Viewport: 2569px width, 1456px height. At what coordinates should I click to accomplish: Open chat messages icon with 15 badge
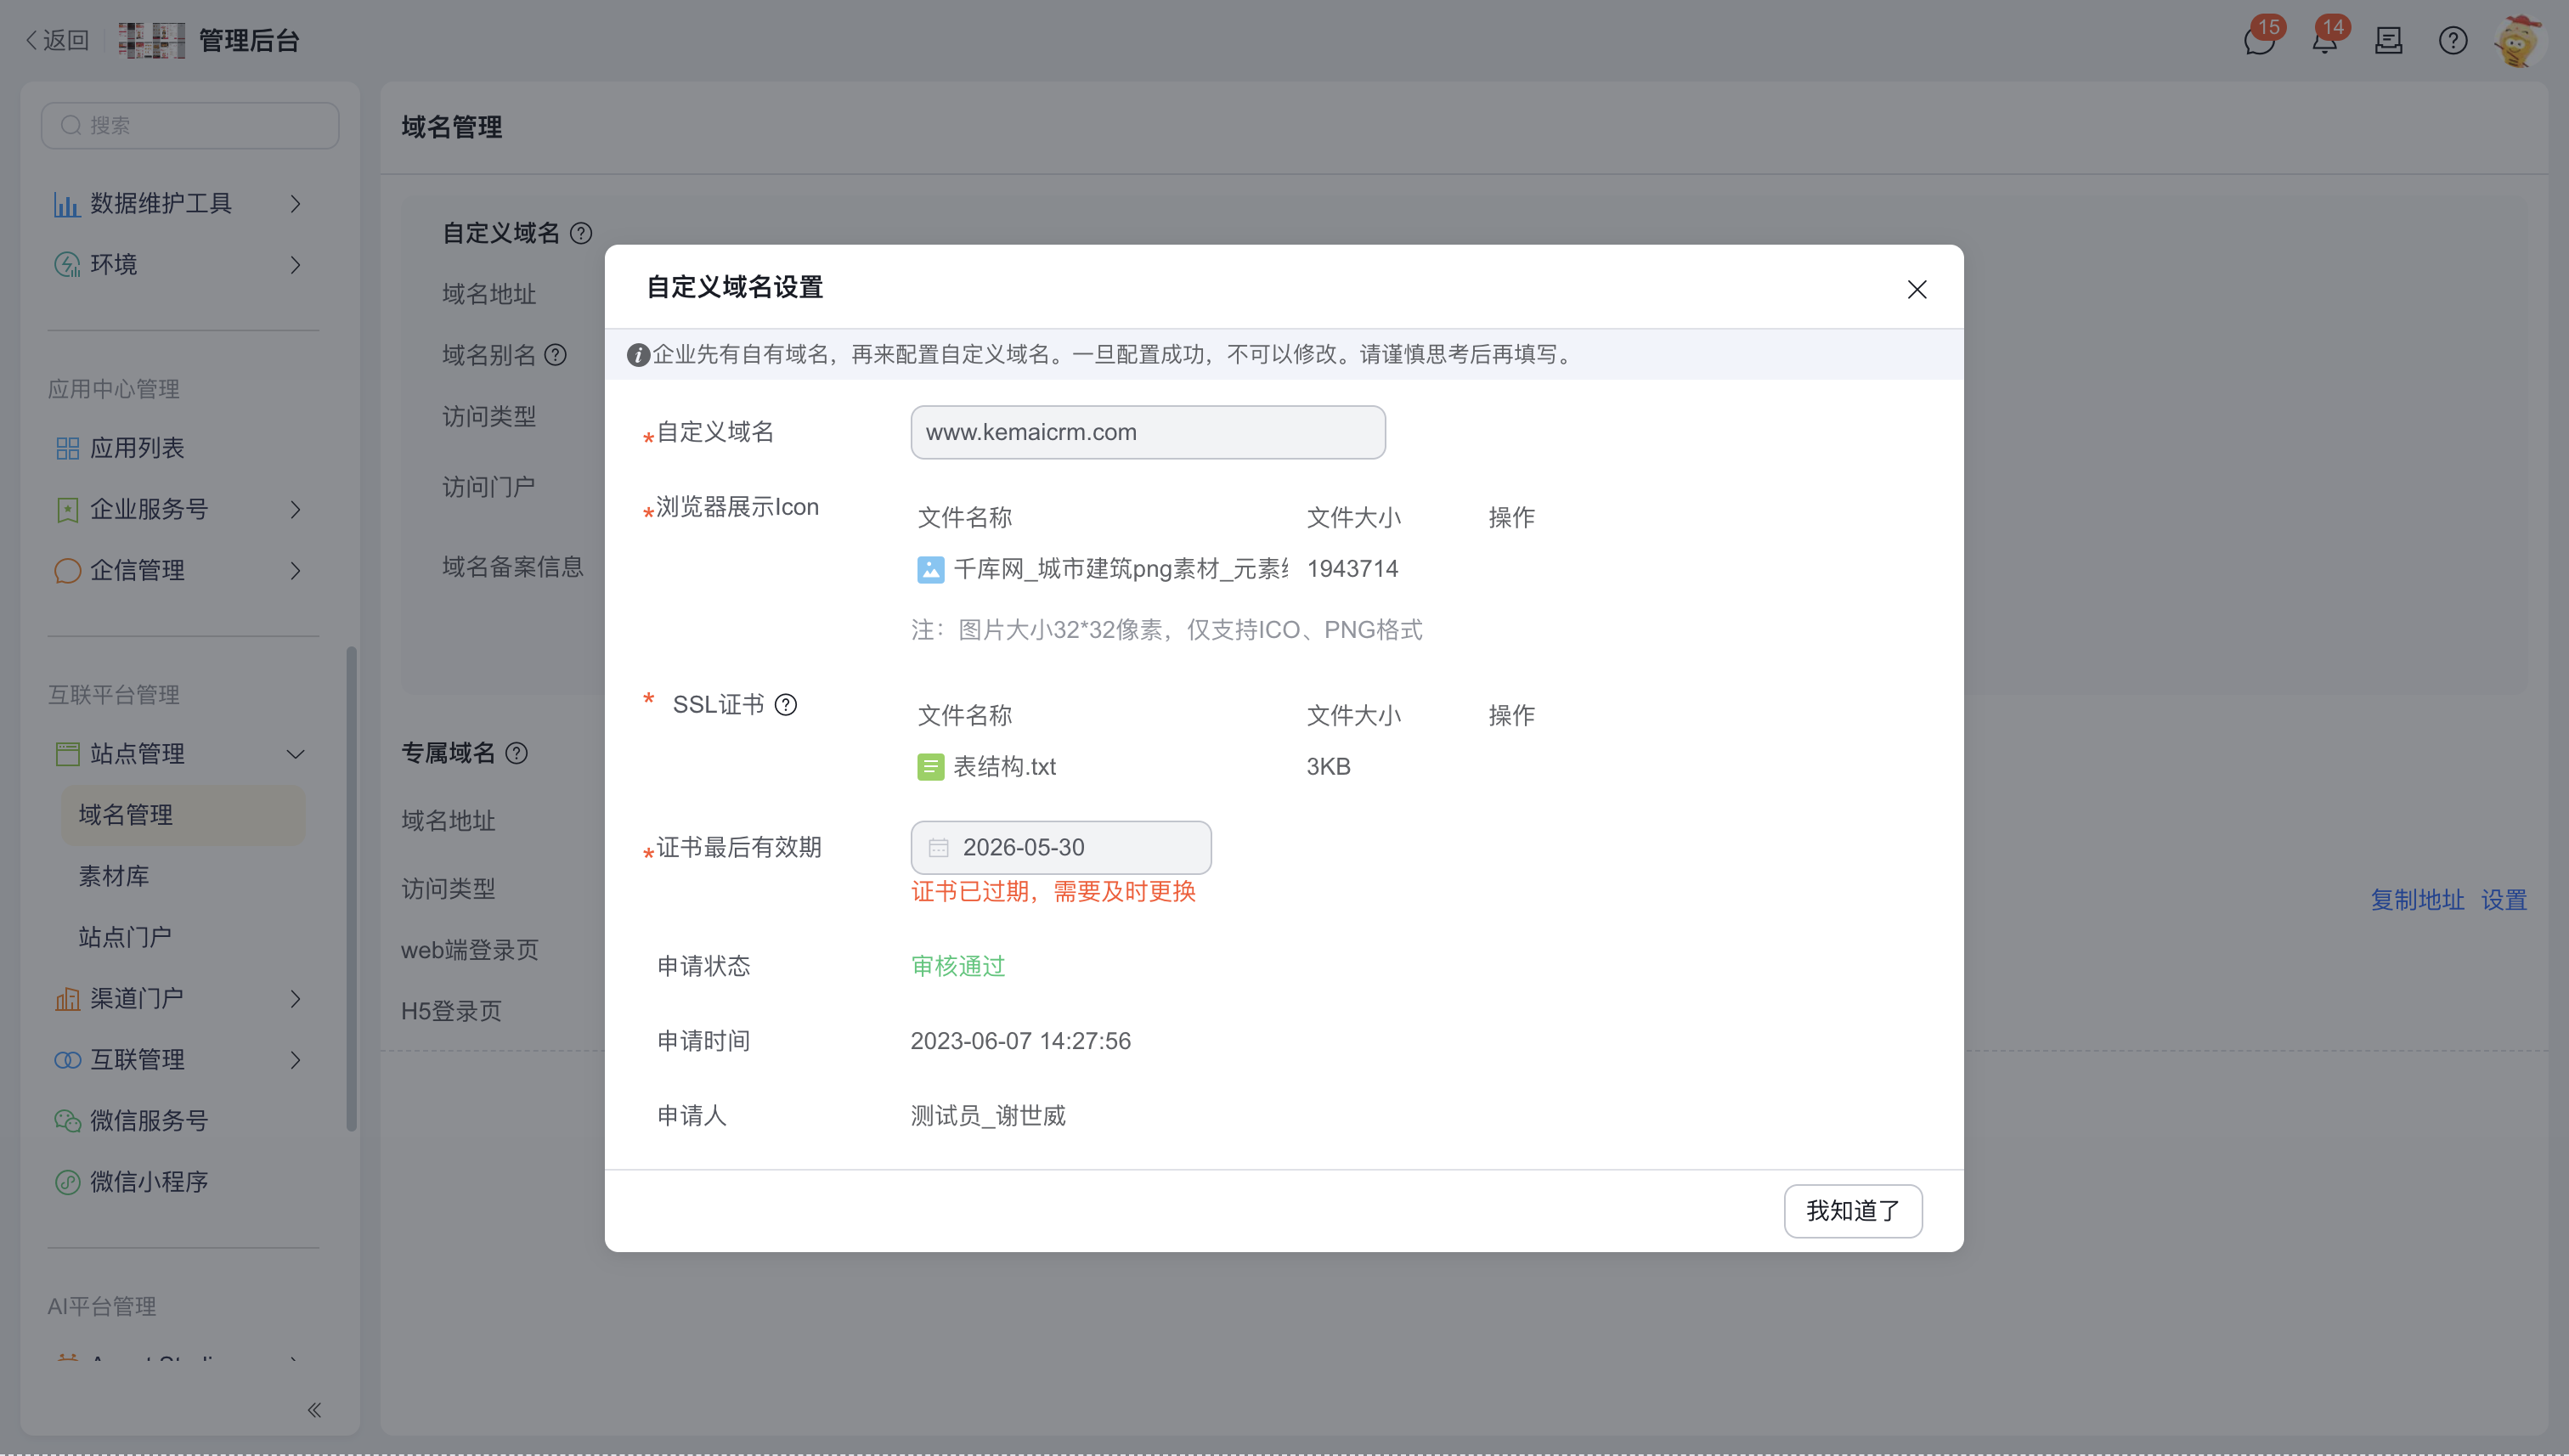[2258, 41]
